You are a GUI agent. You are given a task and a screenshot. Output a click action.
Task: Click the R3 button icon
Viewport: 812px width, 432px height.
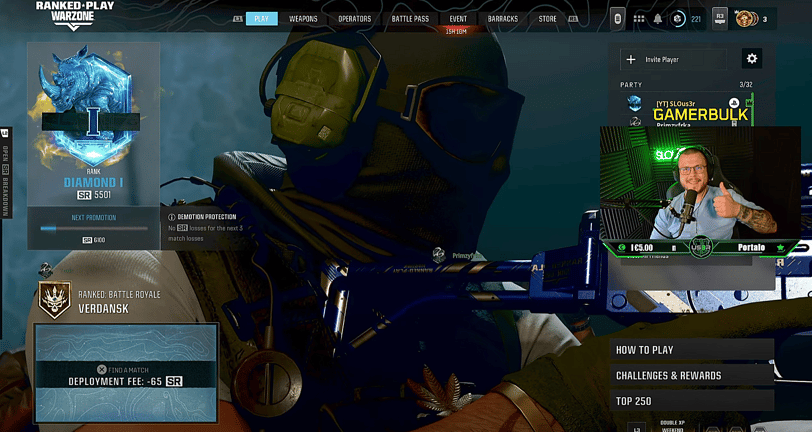(x=720, y=19)
